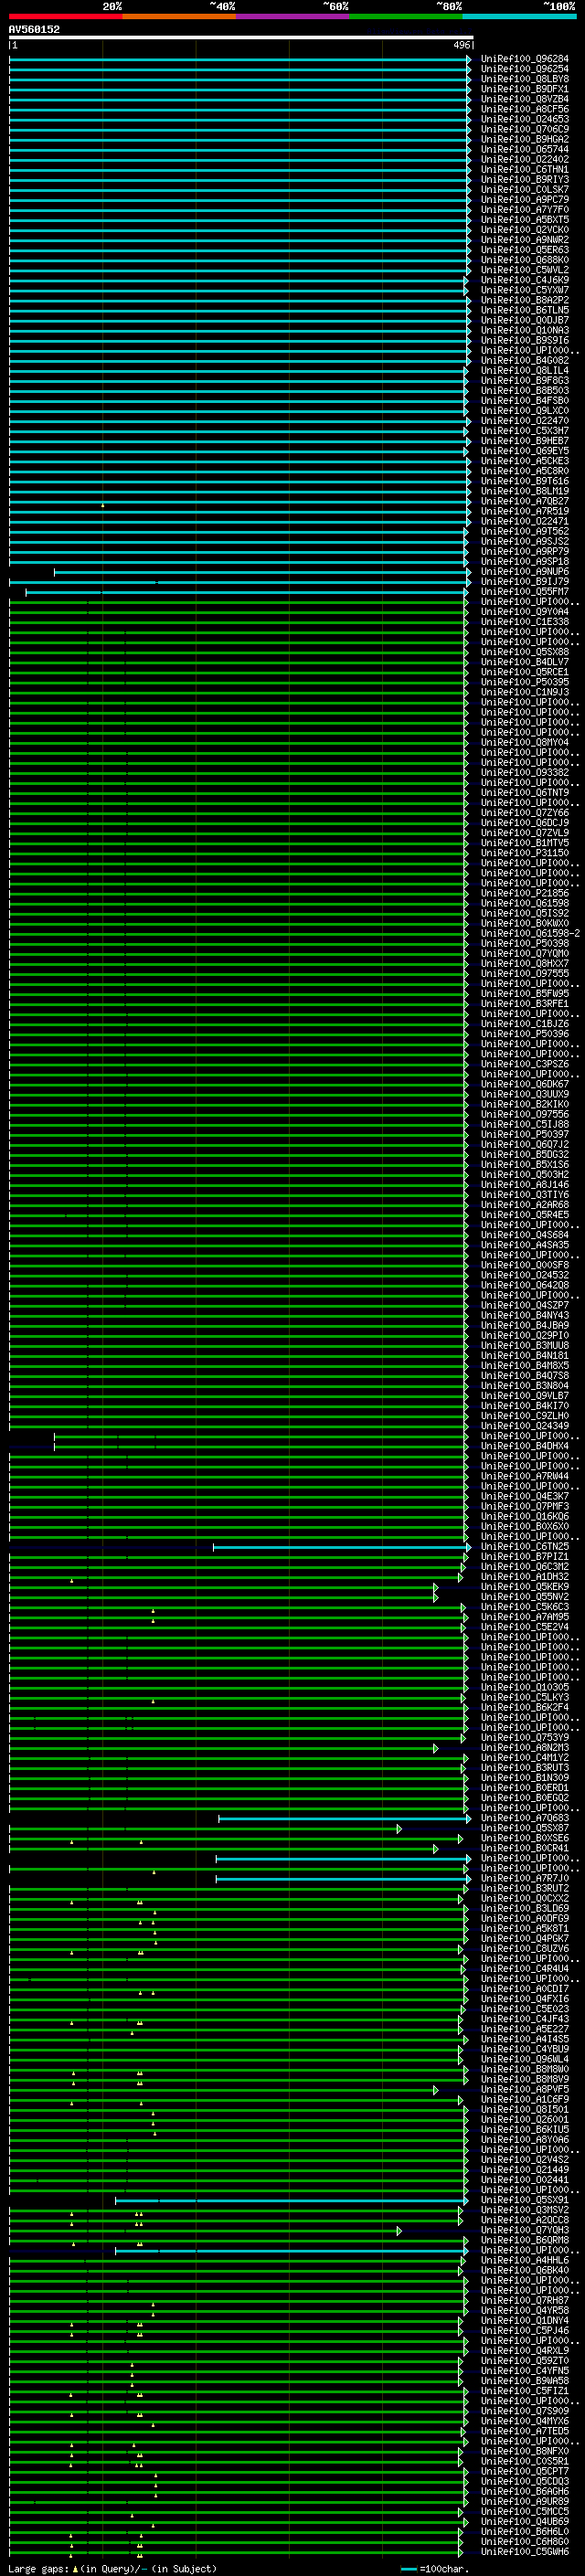This screenshot has height=2576, width=585.
Task: Select label UniRef100_C3PSZ6
Action: 524,1064
